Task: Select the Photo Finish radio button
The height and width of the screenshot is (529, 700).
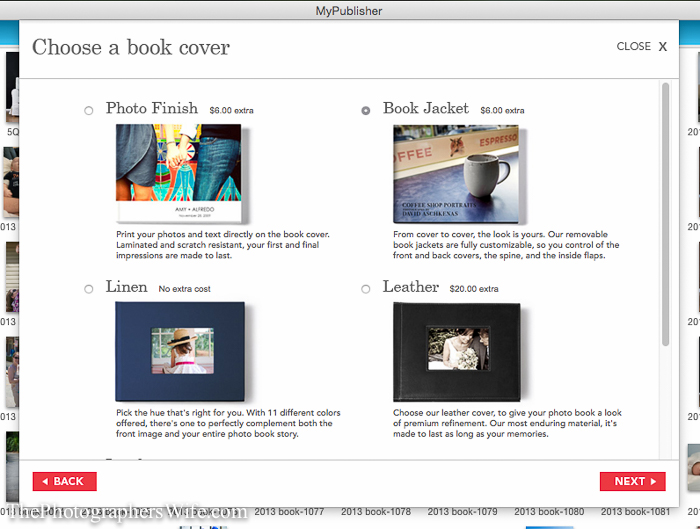Action: 89,111
